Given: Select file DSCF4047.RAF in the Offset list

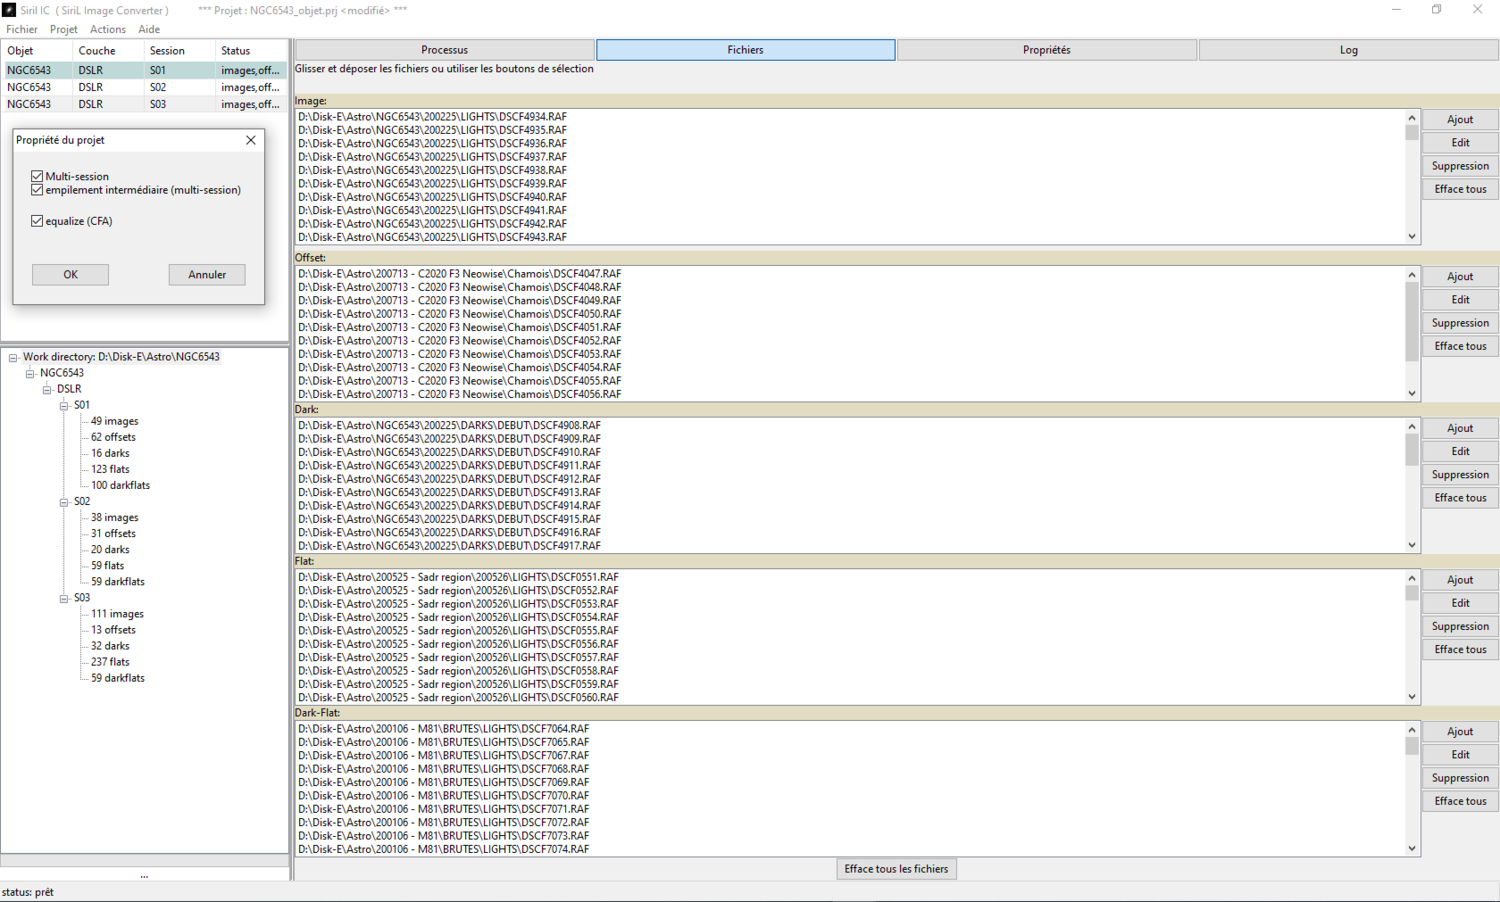Looking at the screenshot, I should [x=460, y=274].
